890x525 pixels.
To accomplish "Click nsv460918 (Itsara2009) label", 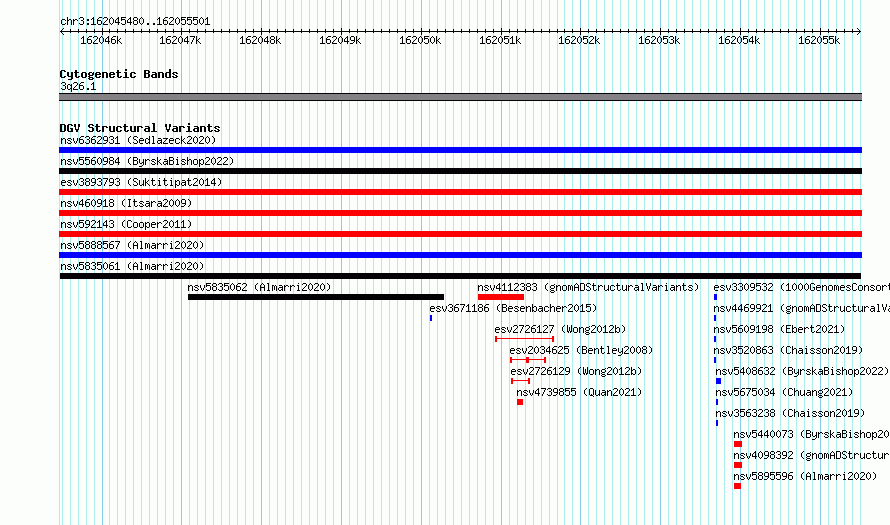I will (126, 203).
